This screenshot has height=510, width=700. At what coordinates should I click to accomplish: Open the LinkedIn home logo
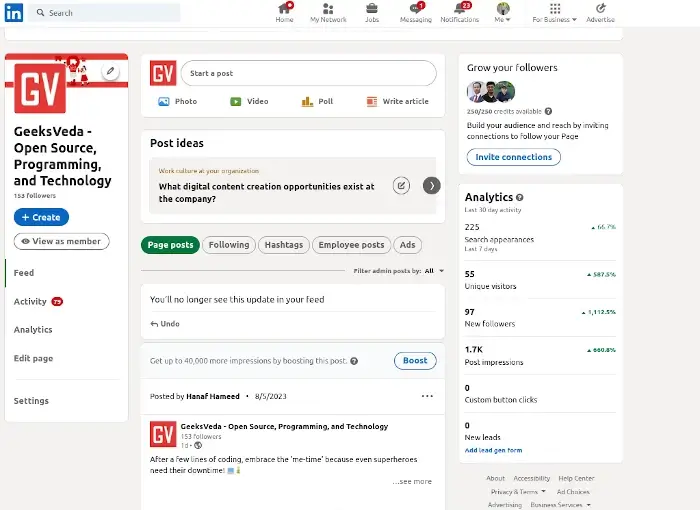[13, 13]
